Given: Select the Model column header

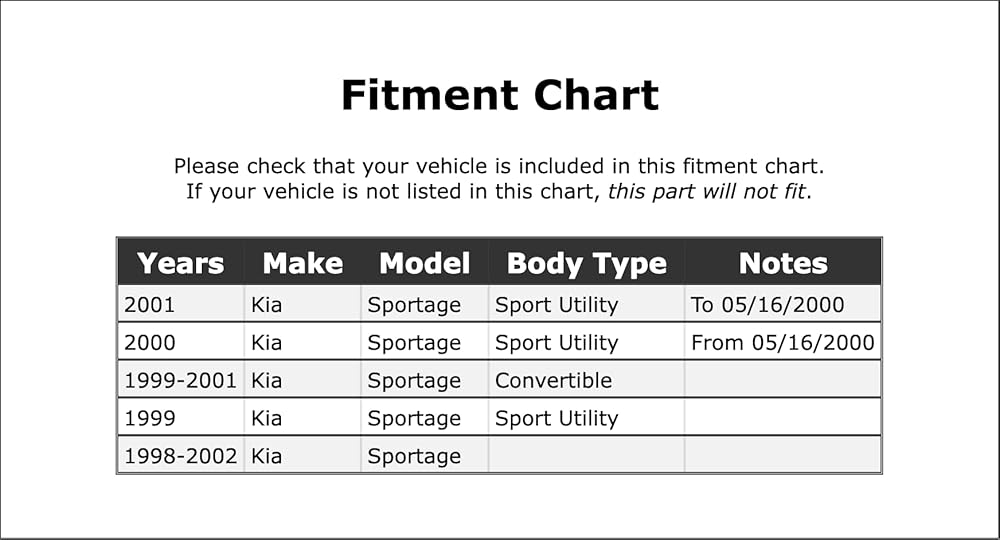Looking at the screenshot, I should tap(425, 263).
